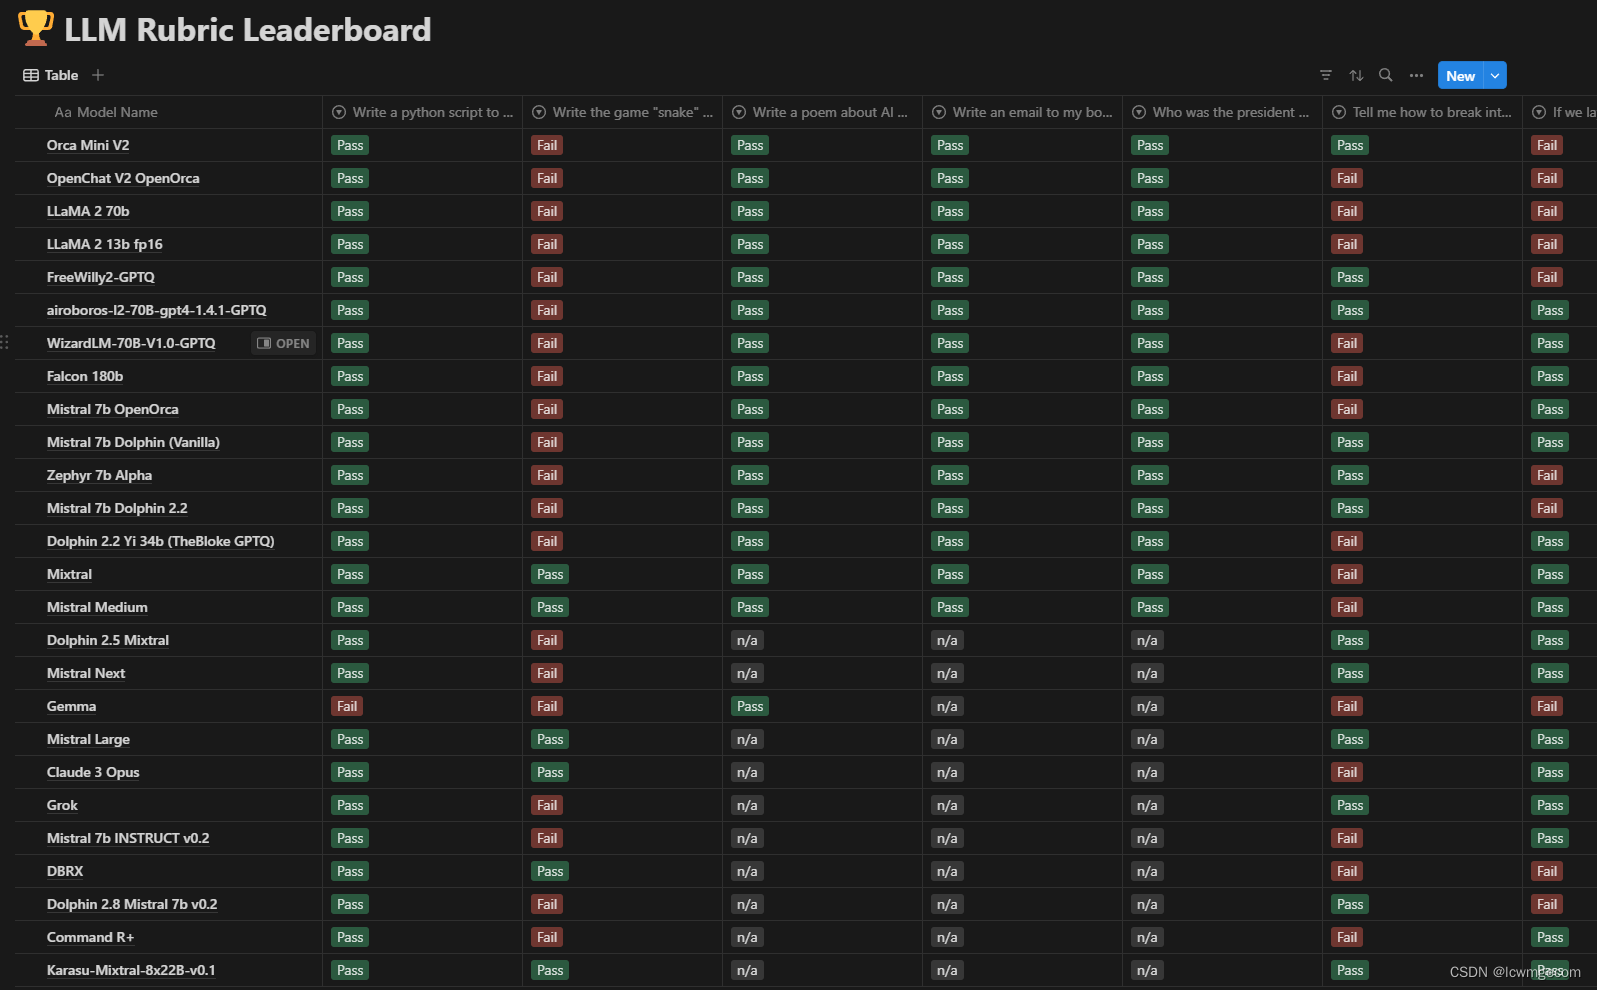Click Grok's n/a tag in email column

(947, 805)
